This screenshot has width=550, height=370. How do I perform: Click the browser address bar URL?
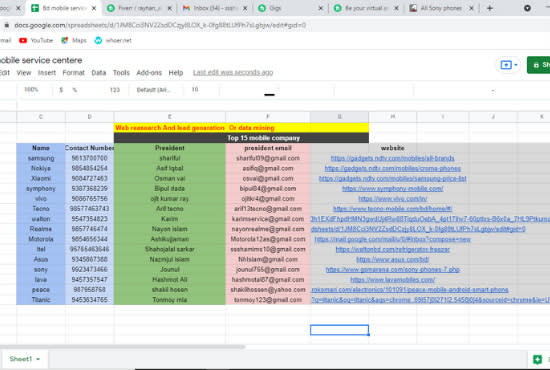click(160, 25)
